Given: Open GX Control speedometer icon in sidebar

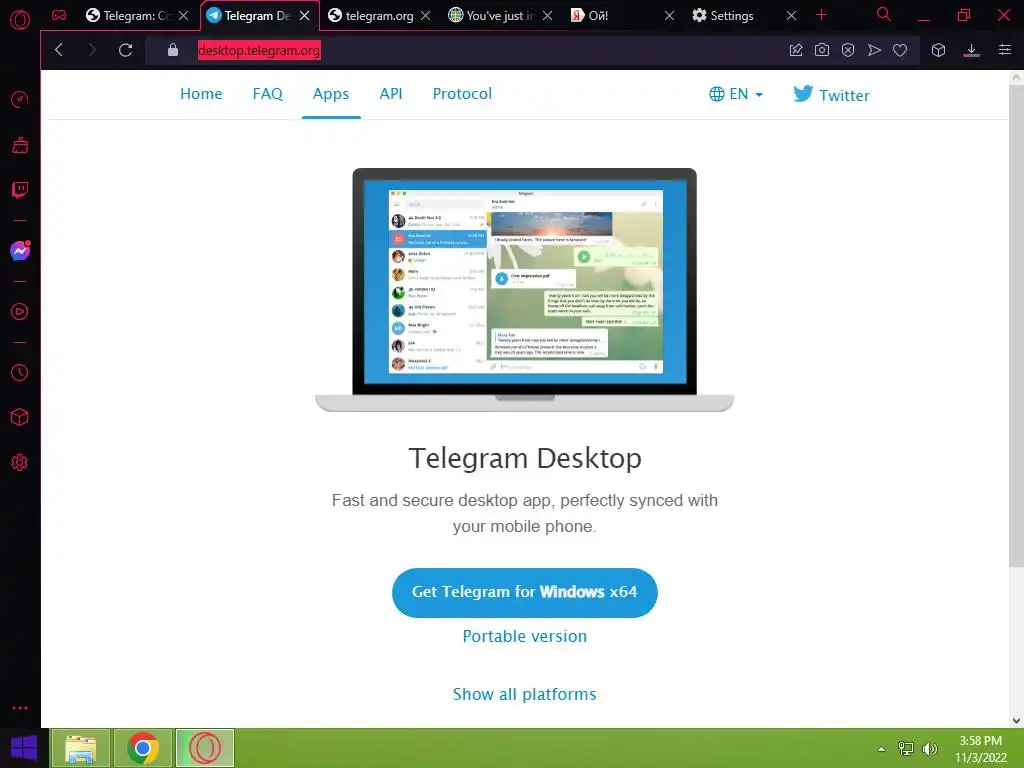Looking at the screenshot, I should tap(20, 99).
